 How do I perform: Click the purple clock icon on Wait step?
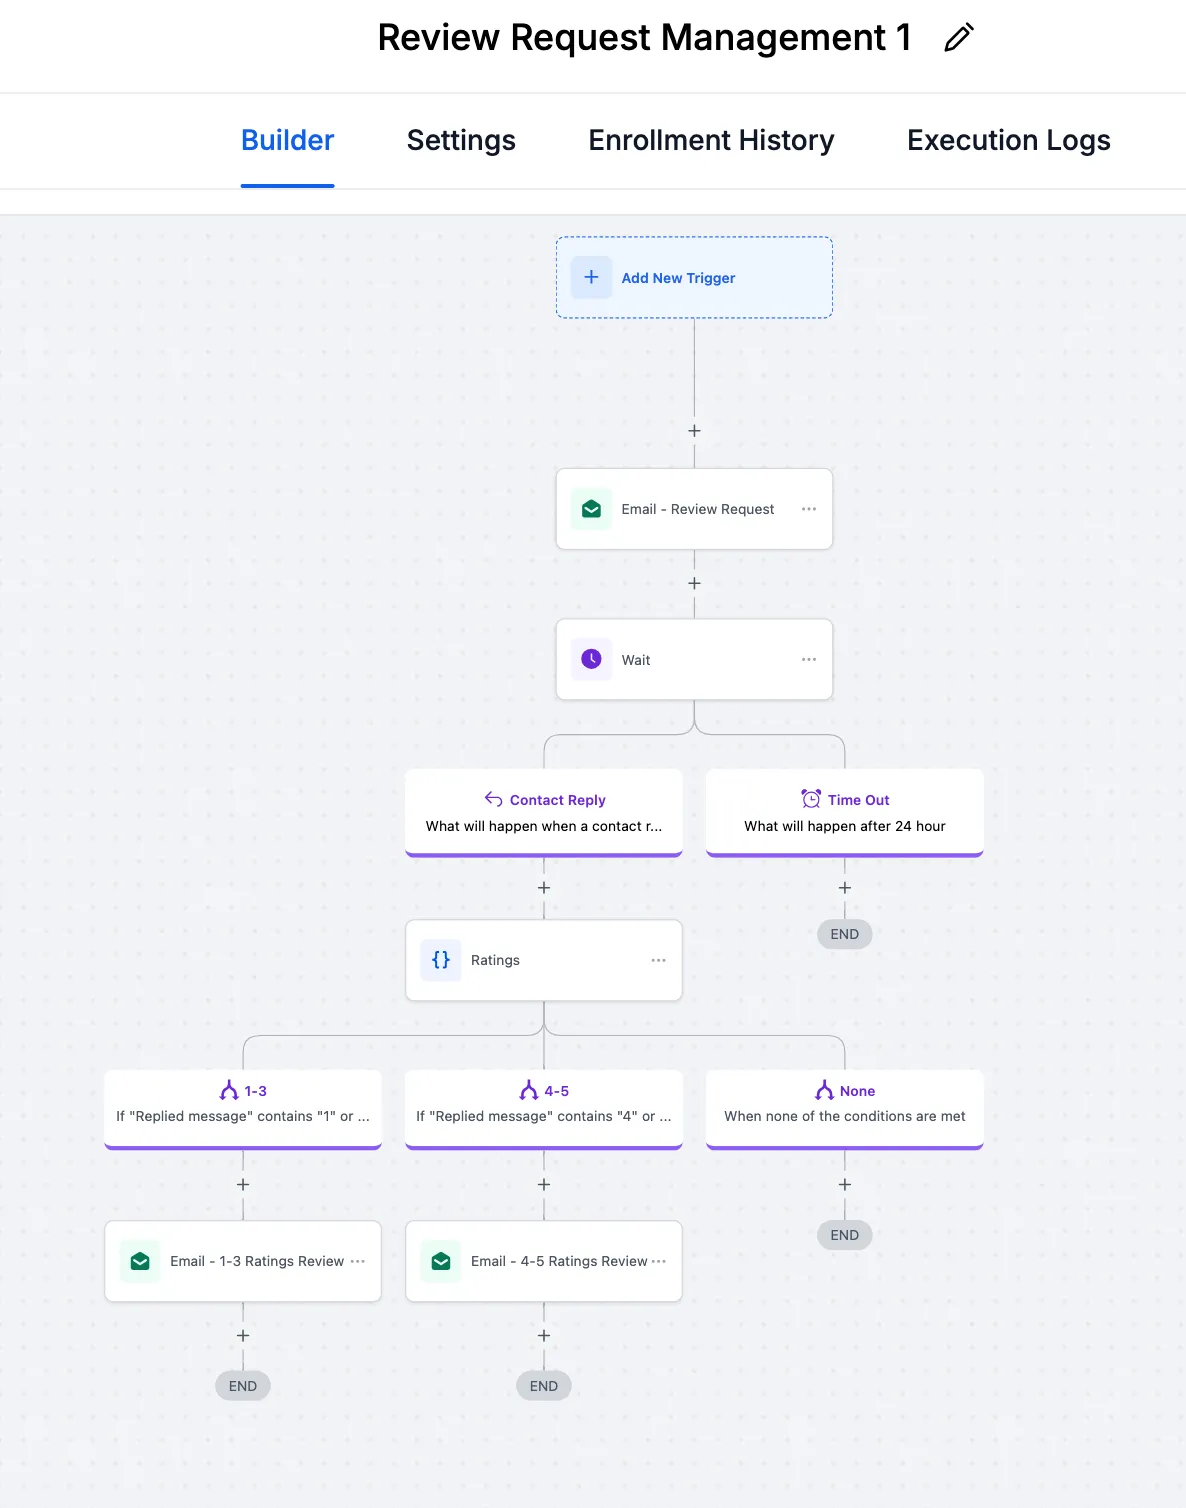tap(591, 659)
